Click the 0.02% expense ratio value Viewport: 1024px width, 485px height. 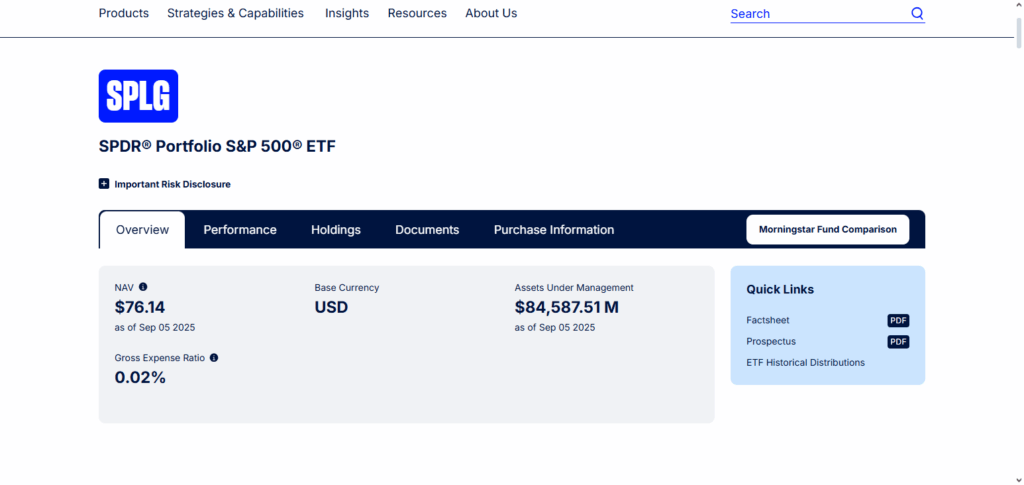pos(140,377)
